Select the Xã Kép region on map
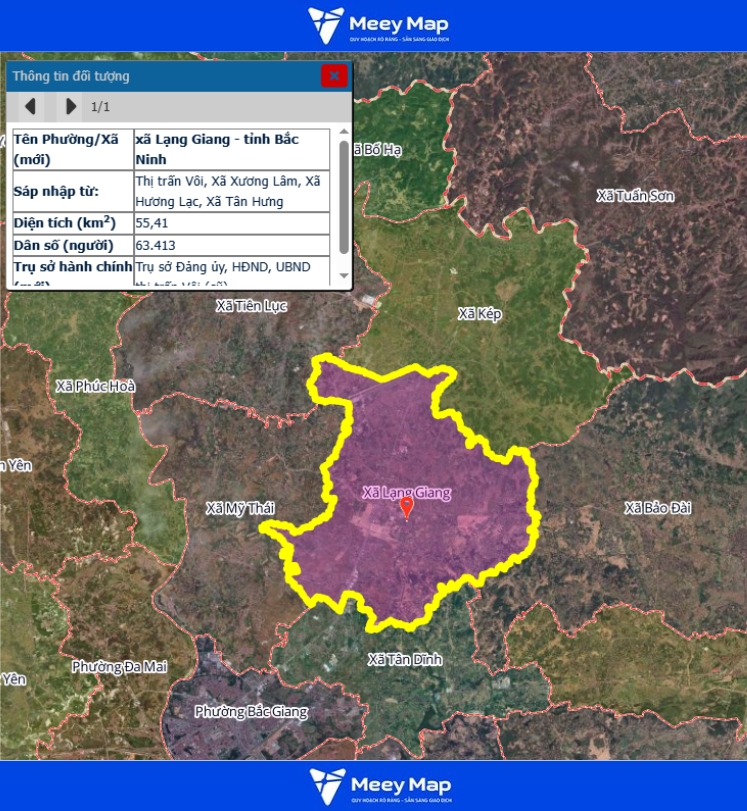Screen dimensions: 747x811 479,314
